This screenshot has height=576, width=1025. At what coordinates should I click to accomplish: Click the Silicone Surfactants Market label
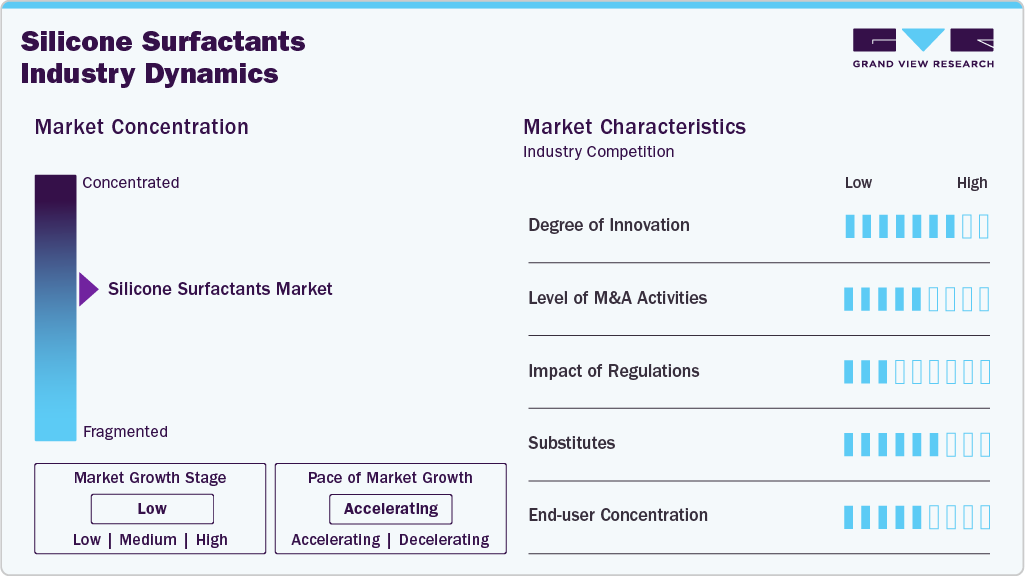tap(220, 289)
